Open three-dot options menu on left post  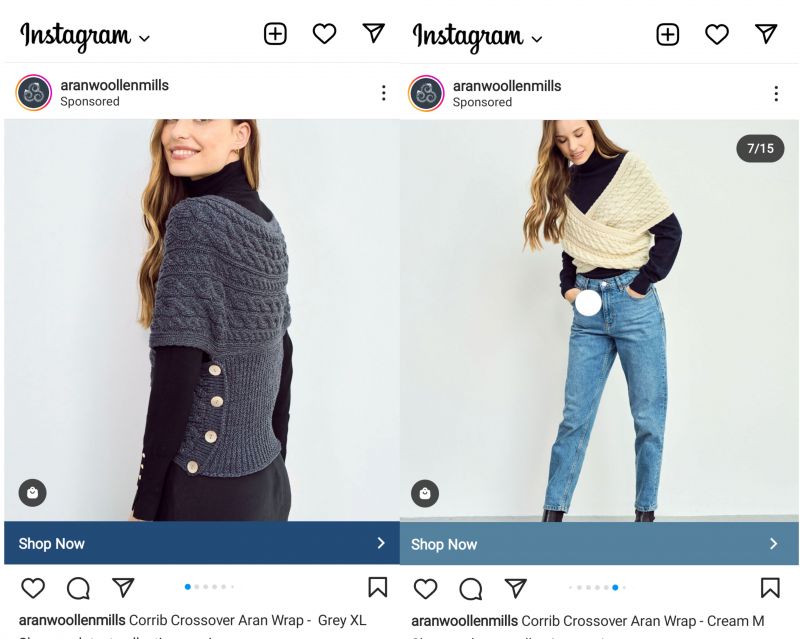384,93
